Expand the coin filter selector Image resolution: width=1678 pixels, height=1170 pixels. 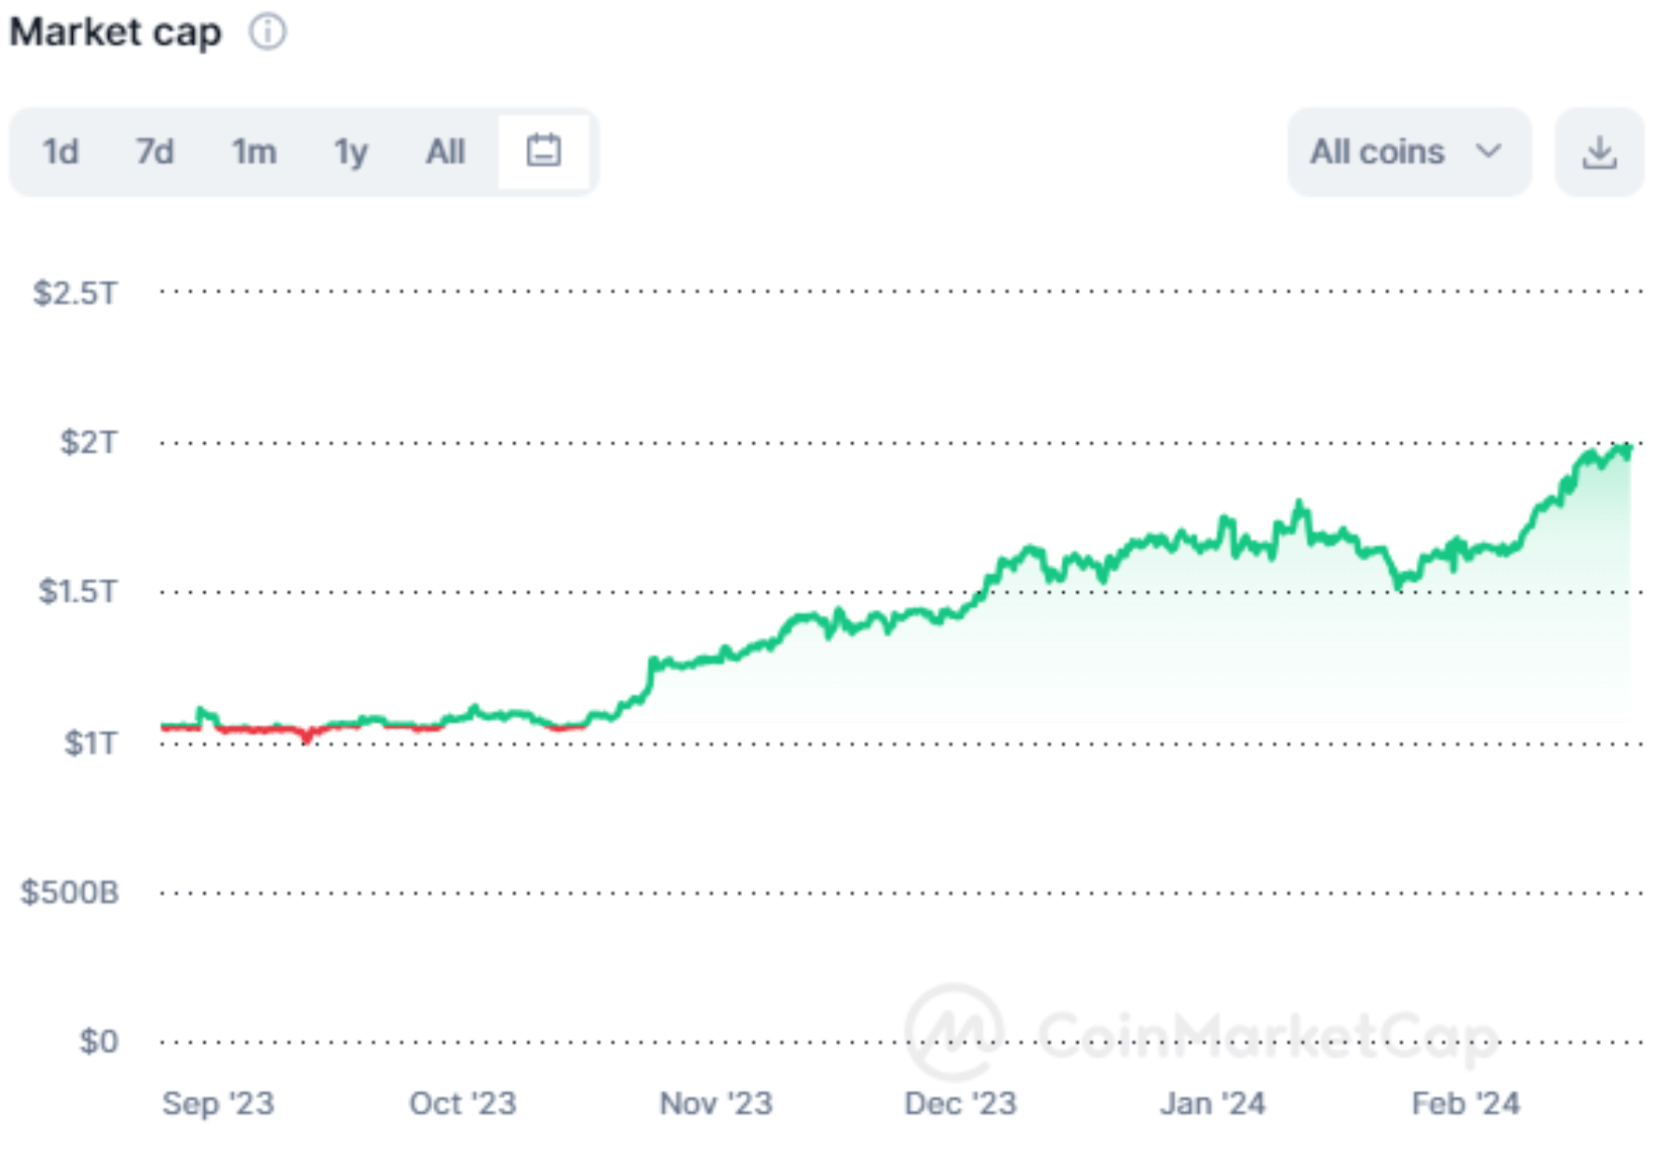pos(1408,151)
